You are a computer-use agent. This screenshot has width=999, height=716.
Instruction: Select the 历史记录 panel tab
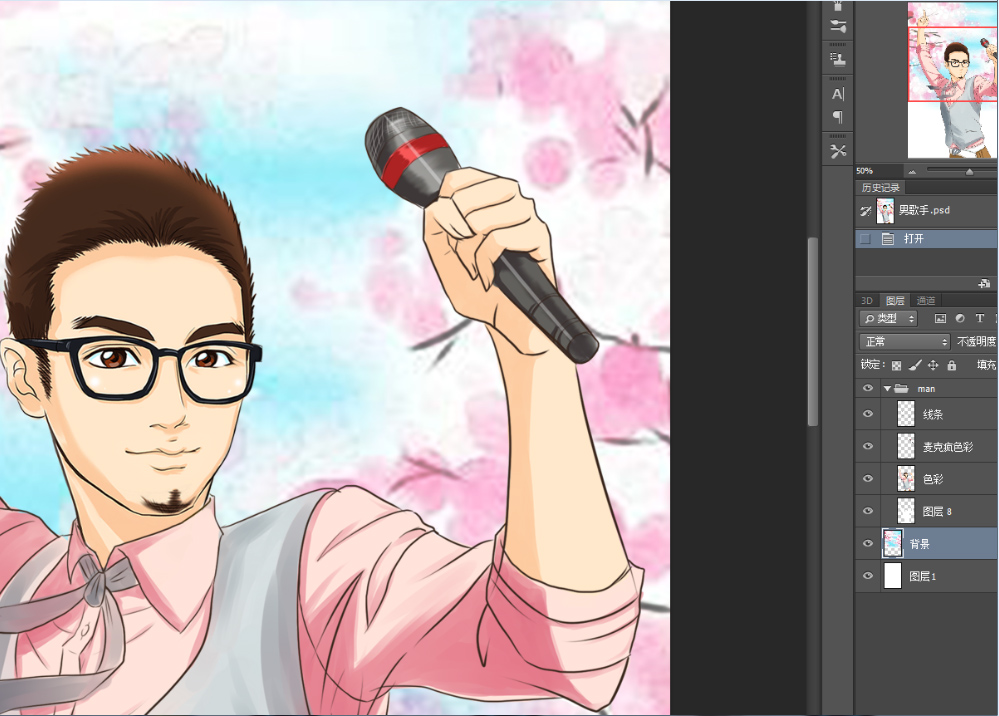880,188
